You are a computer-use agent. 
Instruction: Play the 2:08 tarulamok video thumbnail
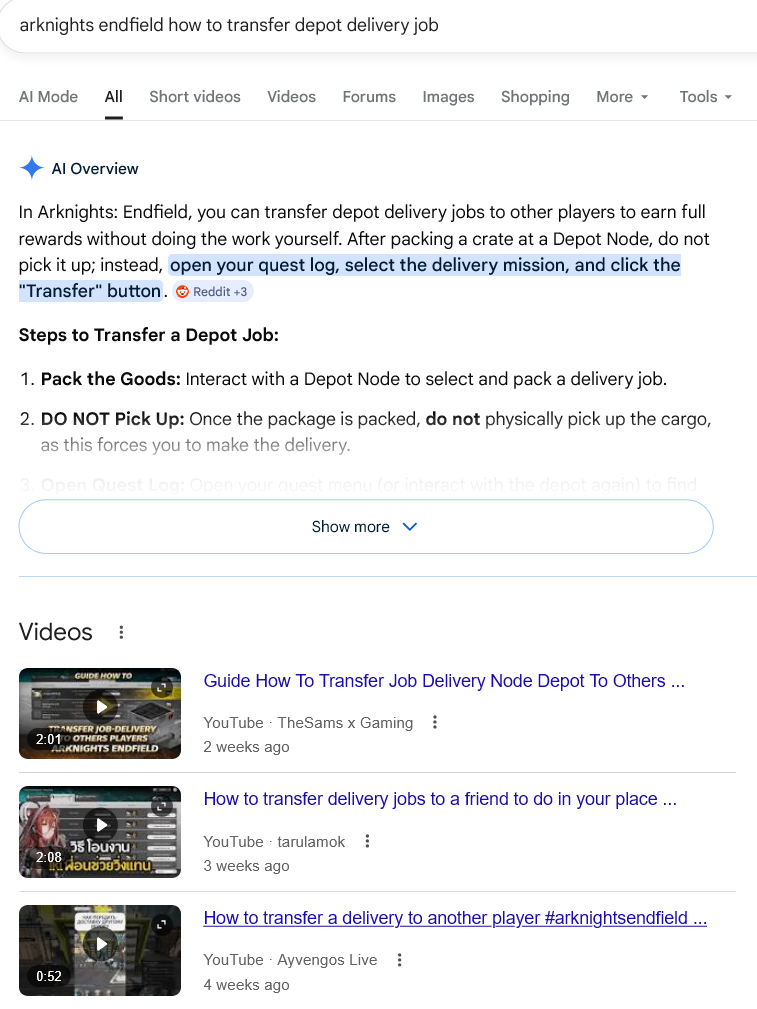pos(100,831)
